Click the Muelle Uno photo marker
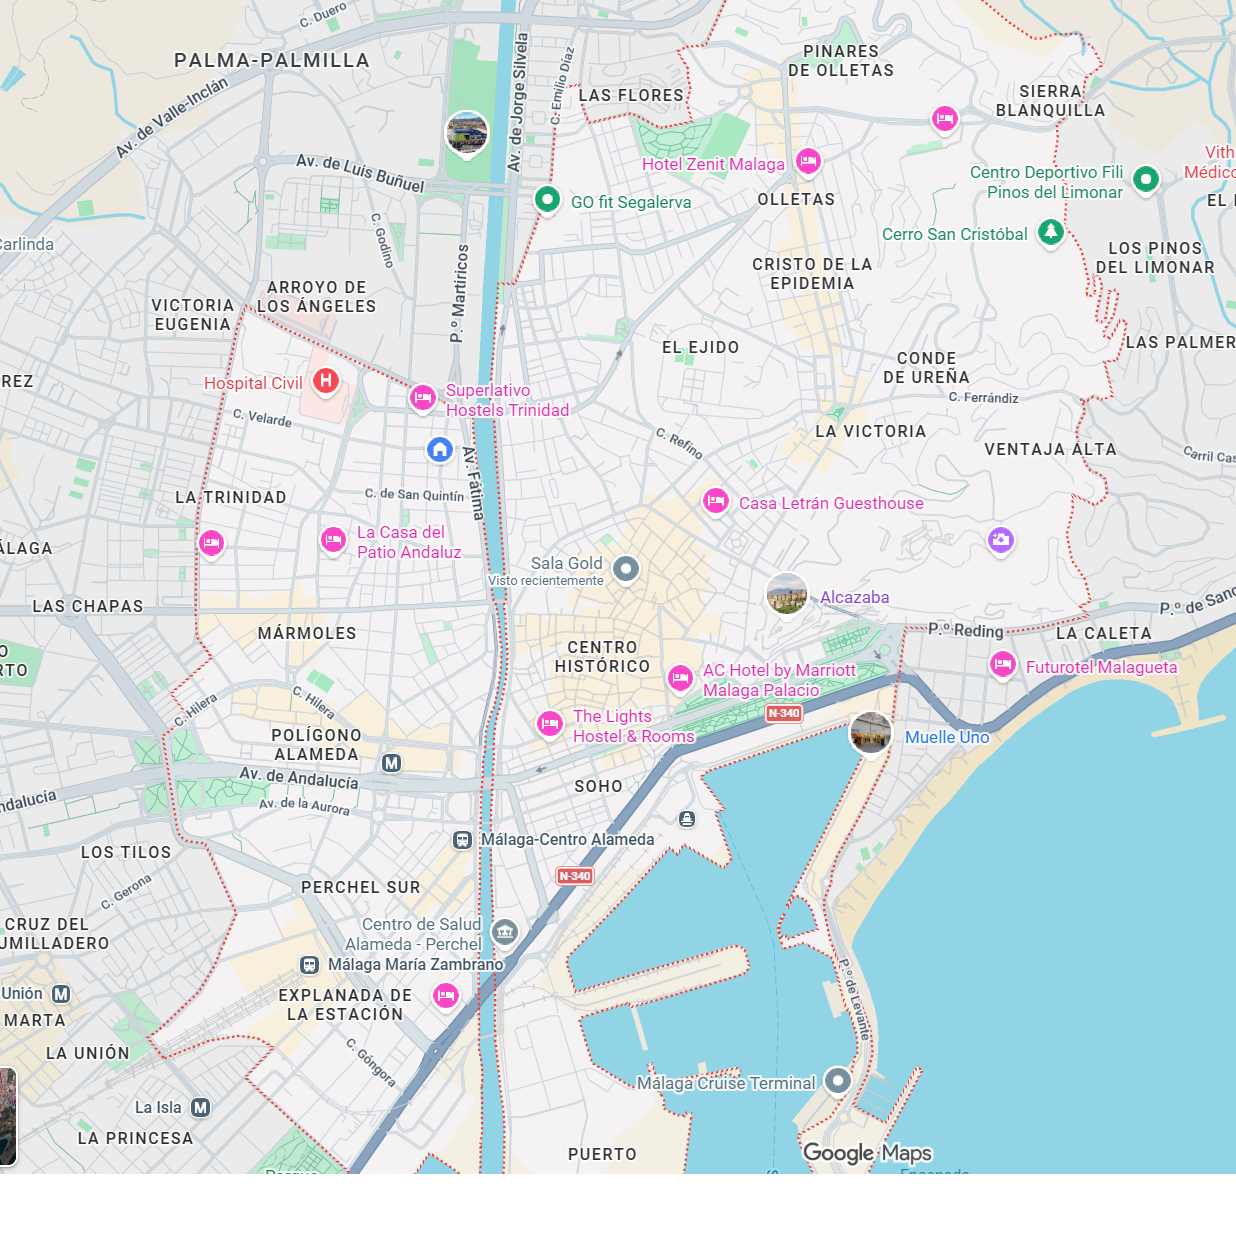The width and height of the screenshot is (1236, 1244). coord(871,734)
